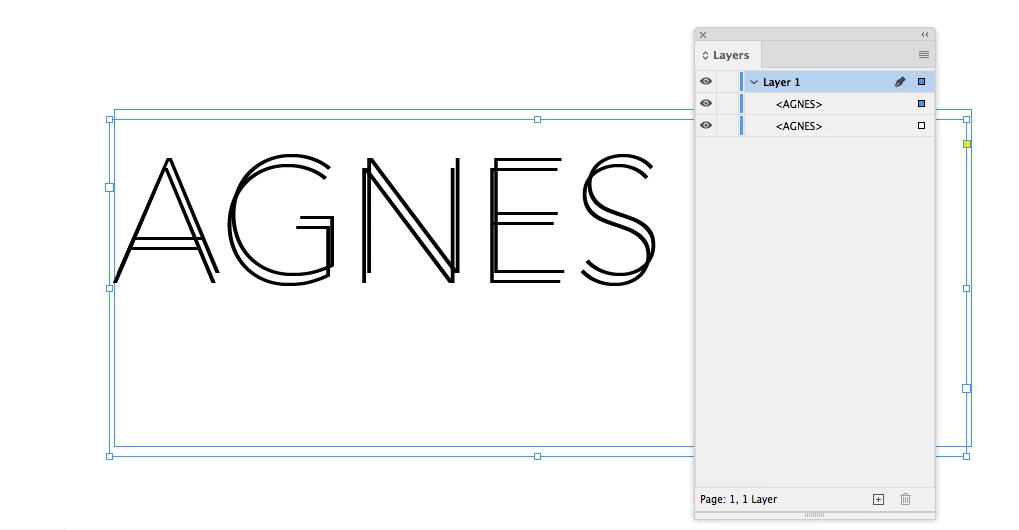Create a new layer
This screenshot has width=1019, height=530.
pos(878,499)
